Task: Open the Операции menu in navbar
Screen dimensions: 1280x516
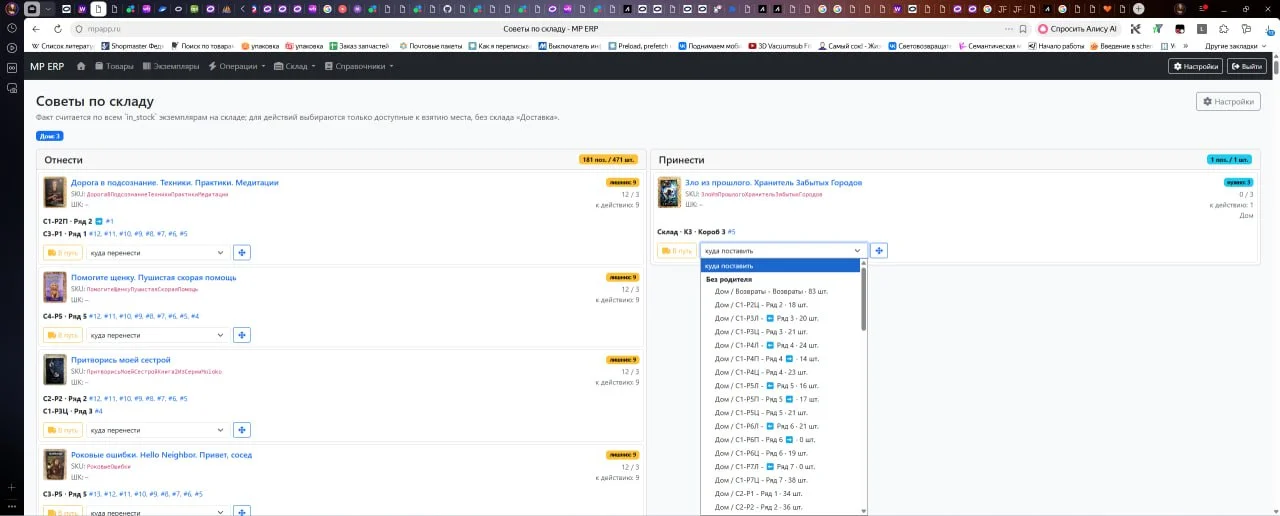Action: pos(236,66)
